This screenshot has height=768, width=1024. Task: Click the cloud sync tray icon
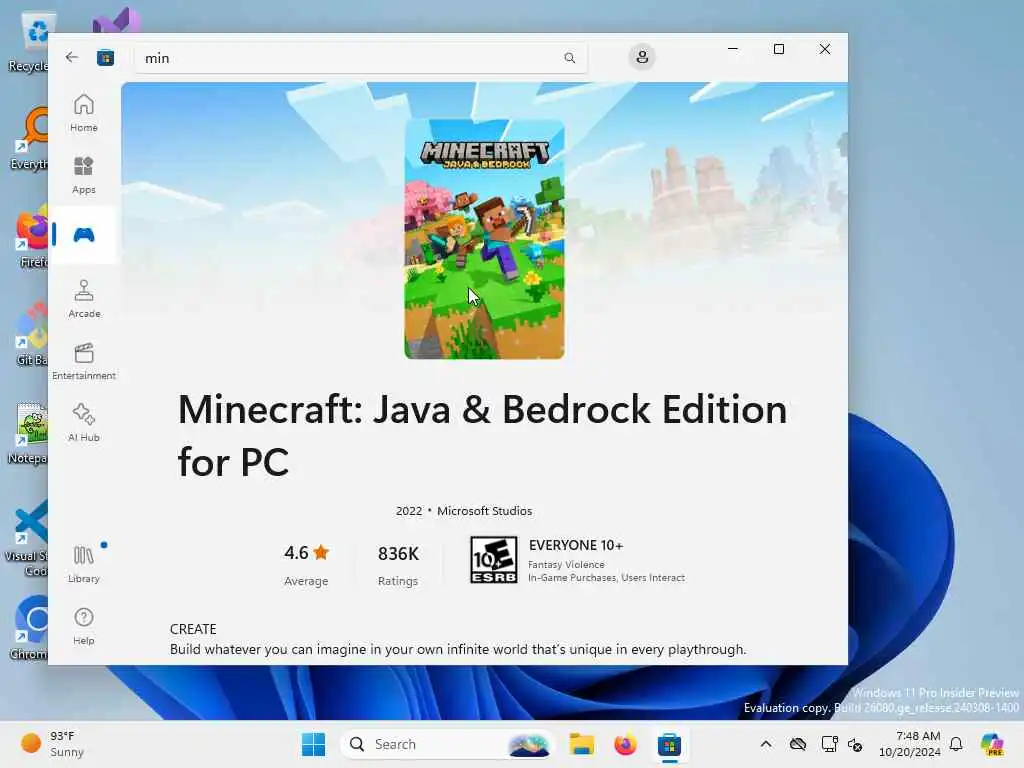(x=797, y=744)
